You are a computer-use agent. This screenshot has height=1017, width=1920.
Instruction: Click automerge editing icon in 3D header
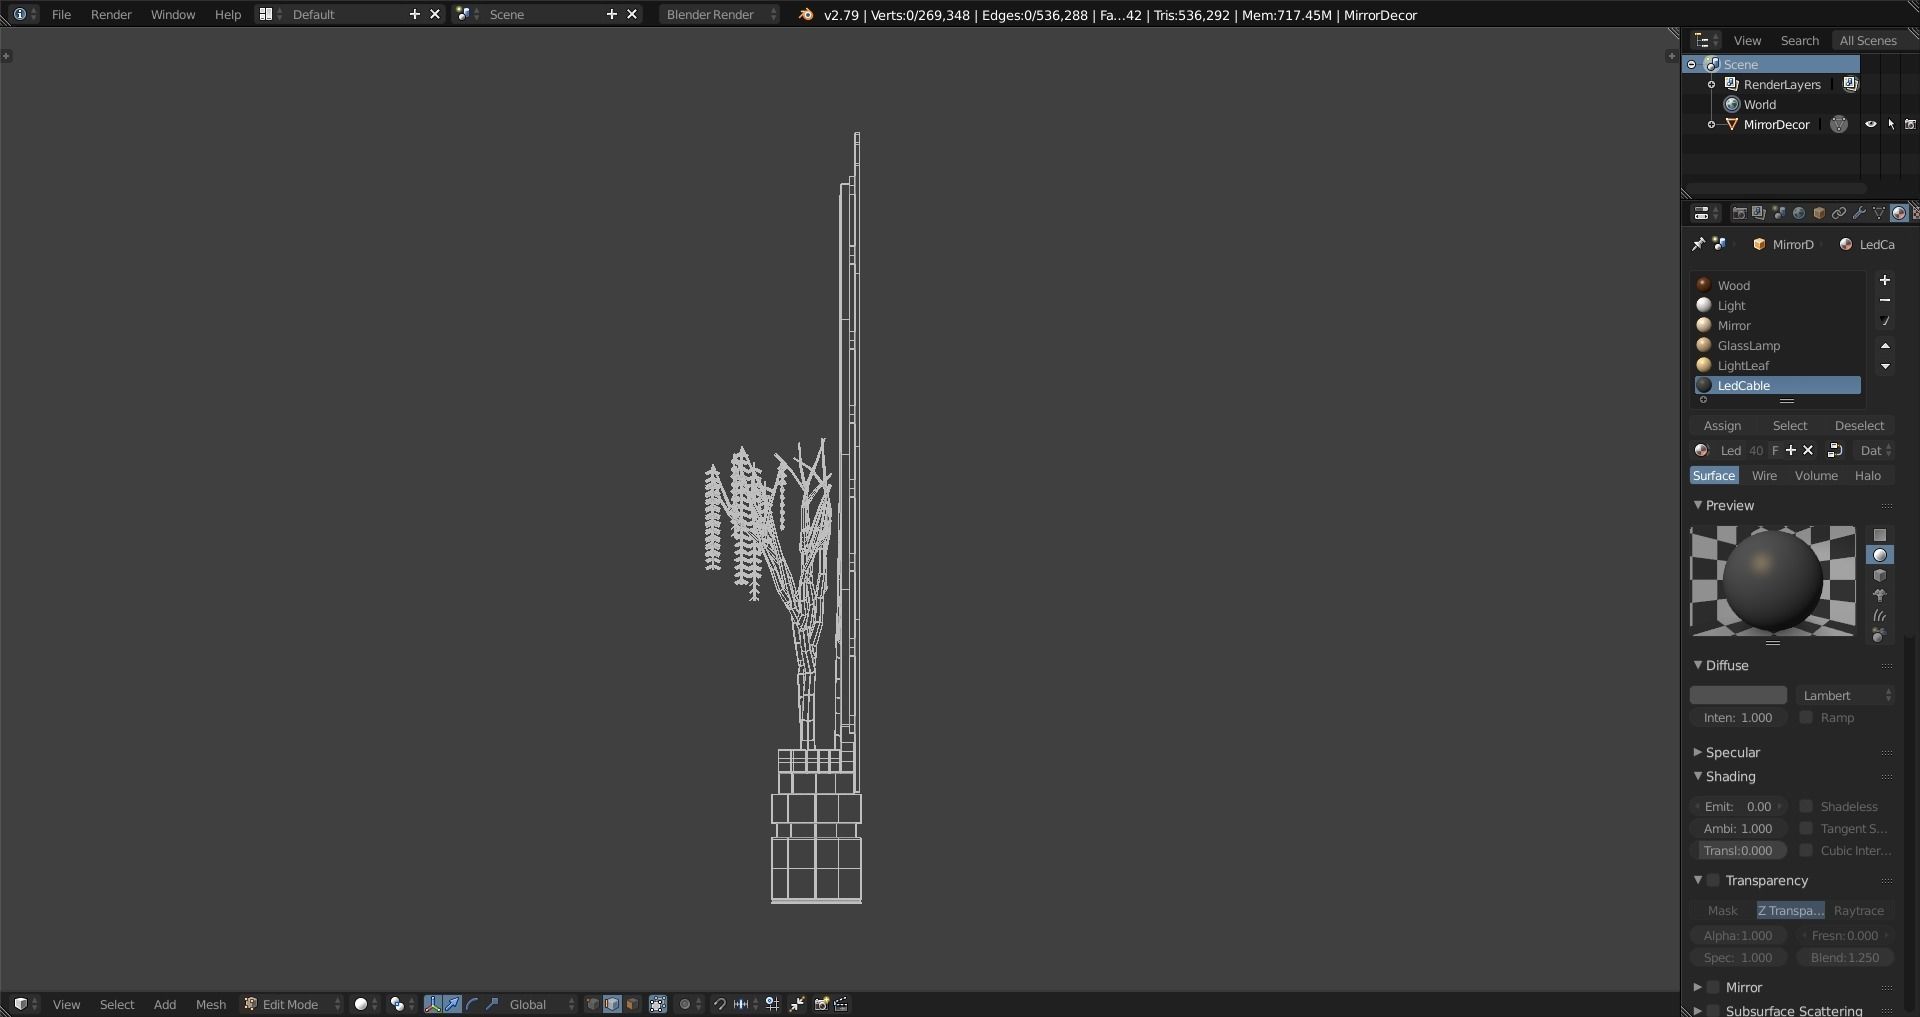click(797, 1004)
